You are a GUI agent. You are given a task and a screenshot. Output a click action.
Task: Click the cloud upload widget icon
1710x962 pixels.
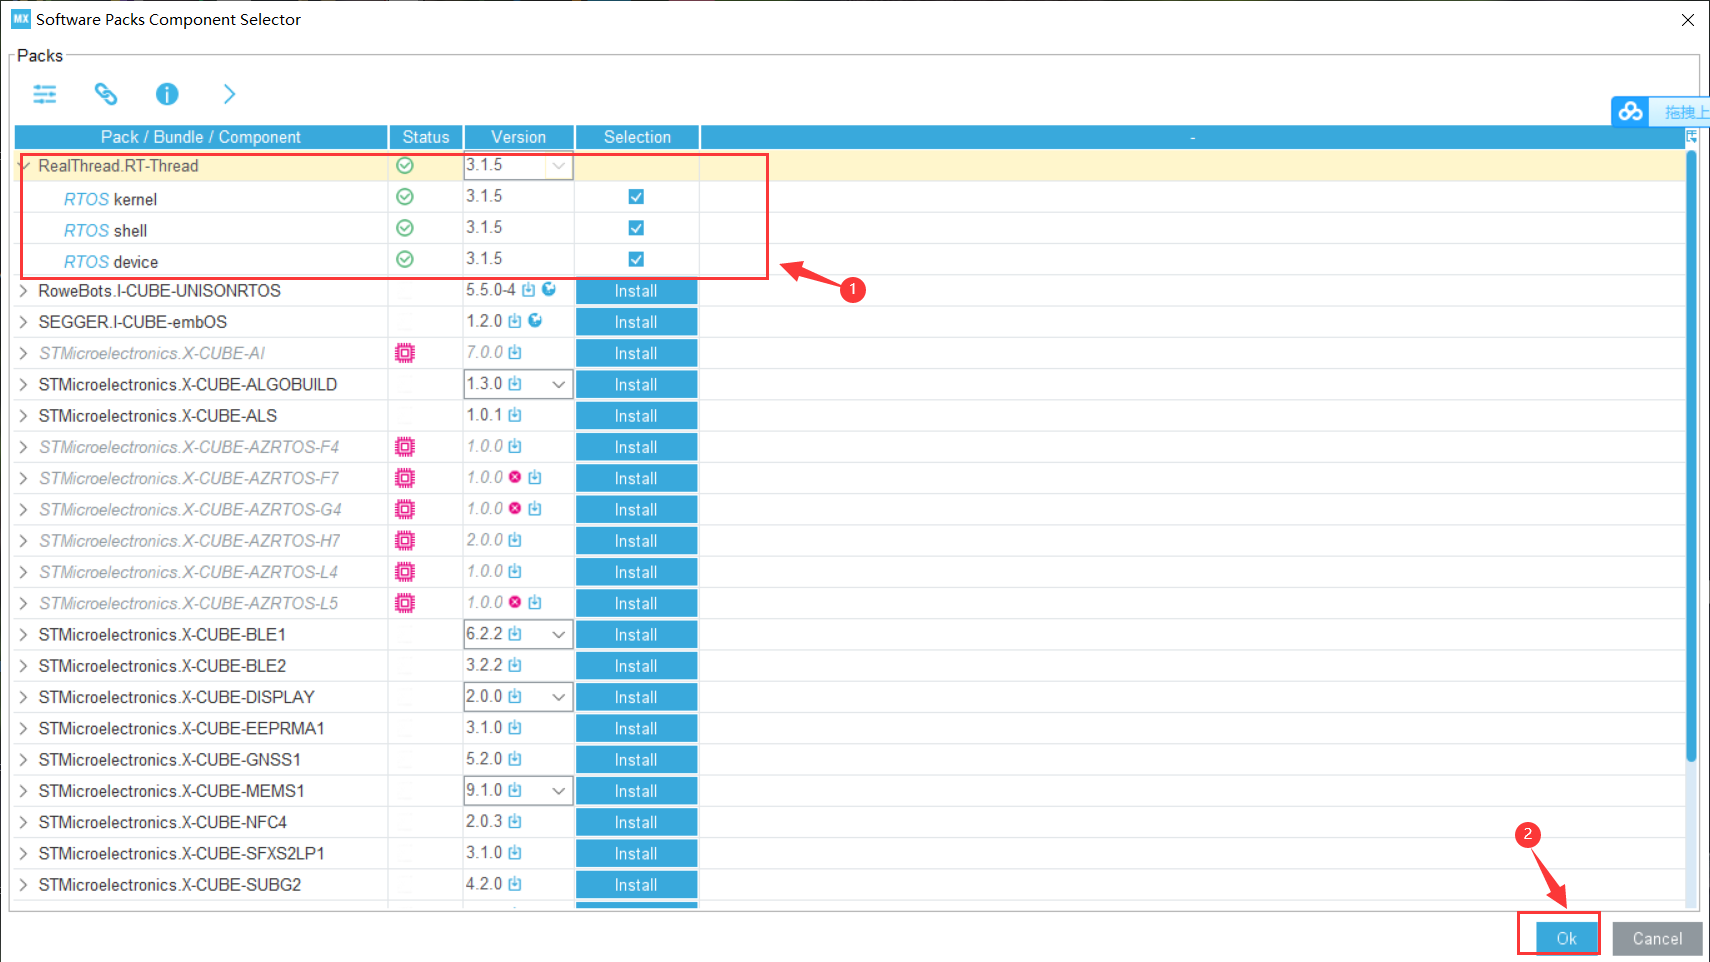[1631, 112]
